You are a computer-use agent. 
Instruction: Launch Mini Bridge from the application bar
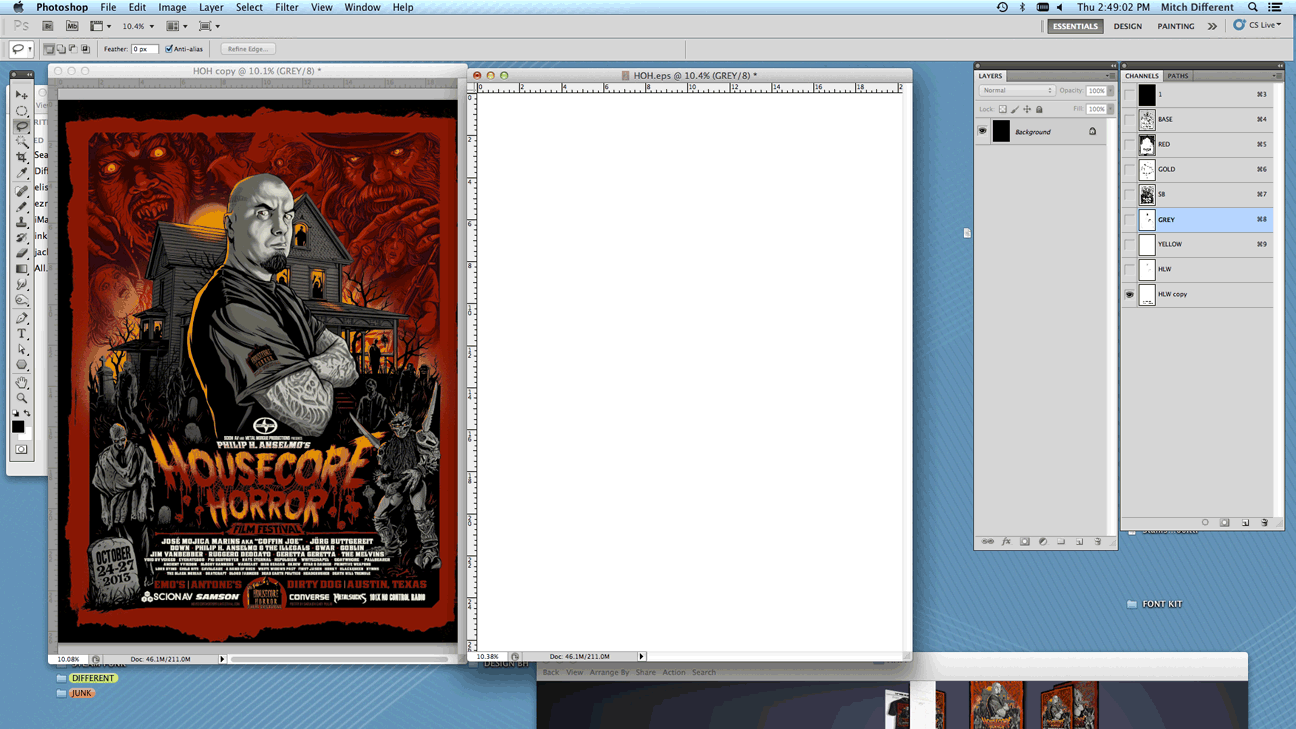72,26
